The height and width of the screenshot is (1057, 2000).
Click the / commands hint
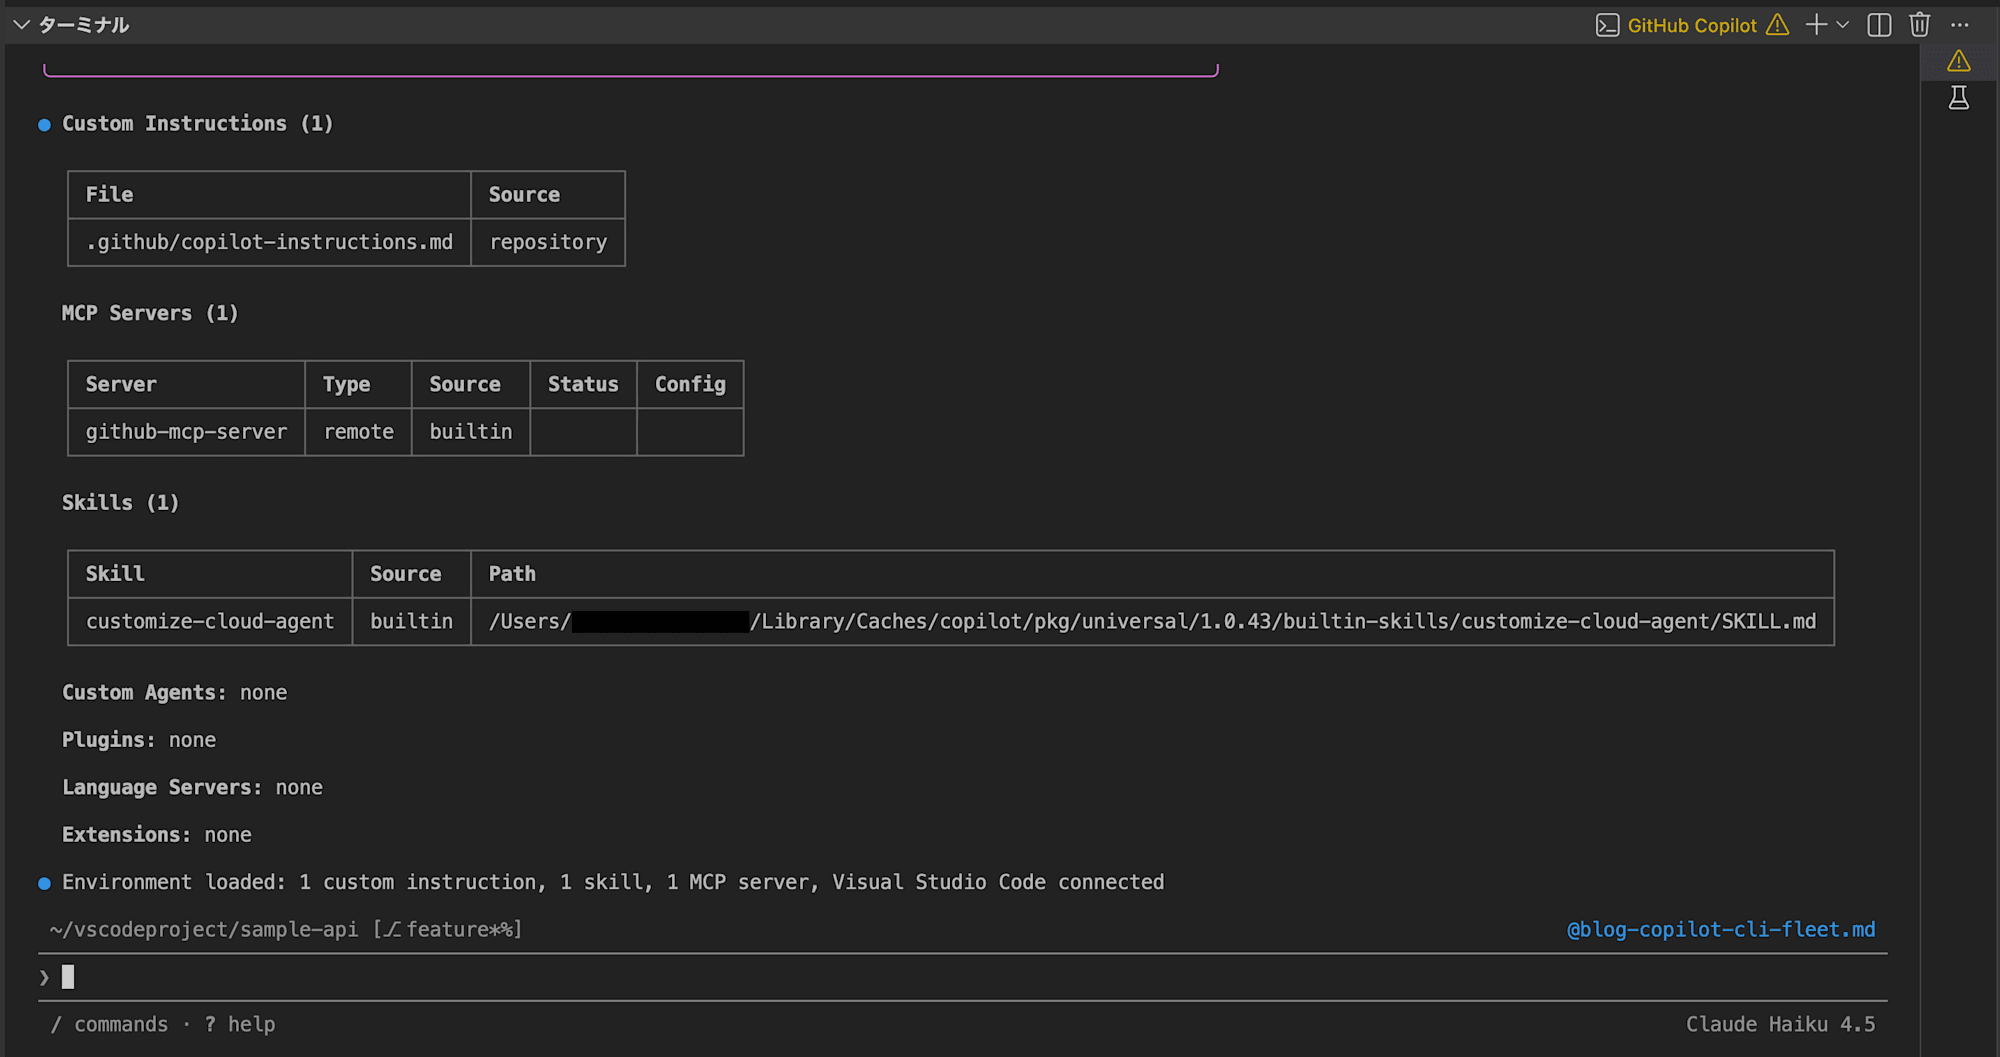pos(109,1025)
